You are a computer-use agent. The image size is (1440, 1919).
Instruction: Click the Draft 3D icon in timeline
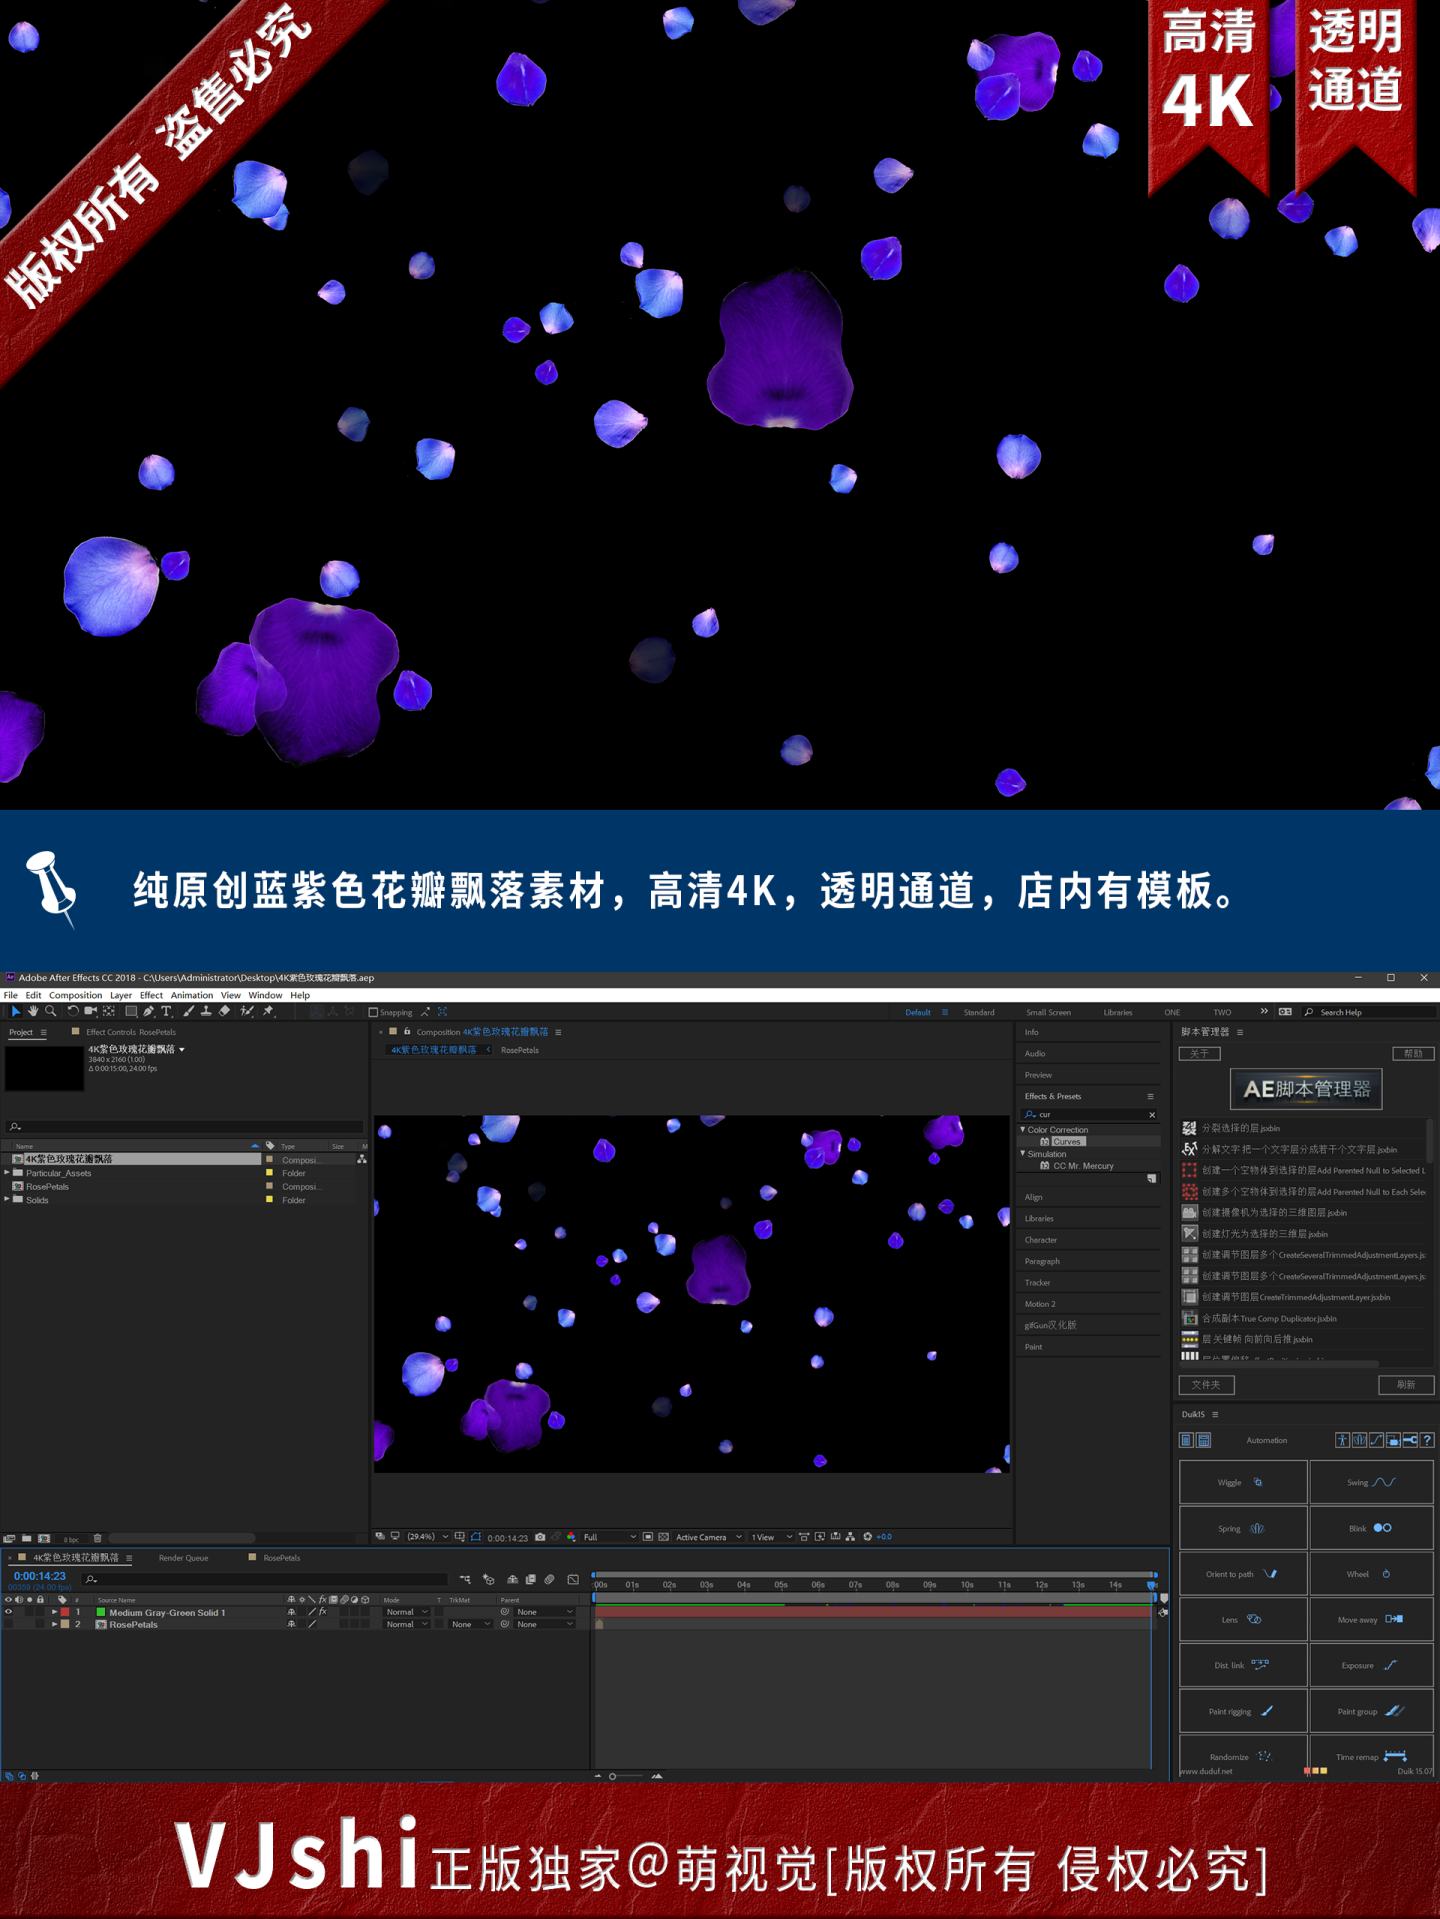pos(489,1580)
